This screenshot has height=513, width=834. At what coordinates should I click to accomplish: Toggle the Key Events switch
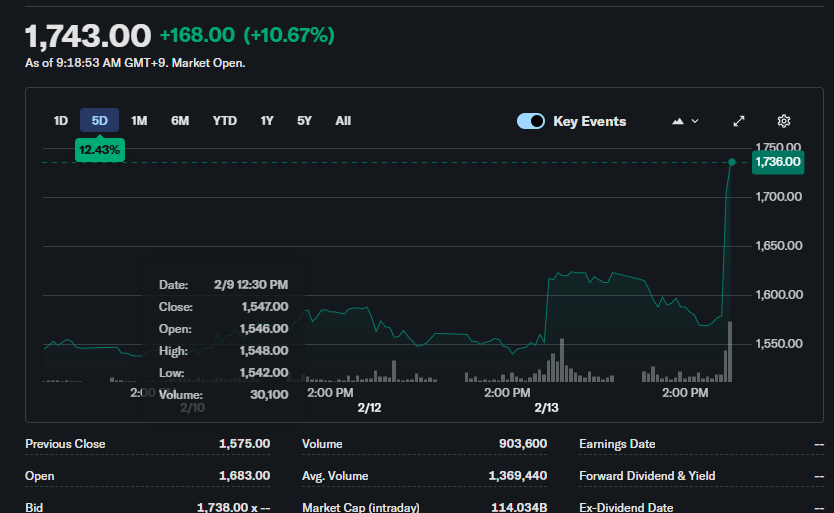click(531, 121)
